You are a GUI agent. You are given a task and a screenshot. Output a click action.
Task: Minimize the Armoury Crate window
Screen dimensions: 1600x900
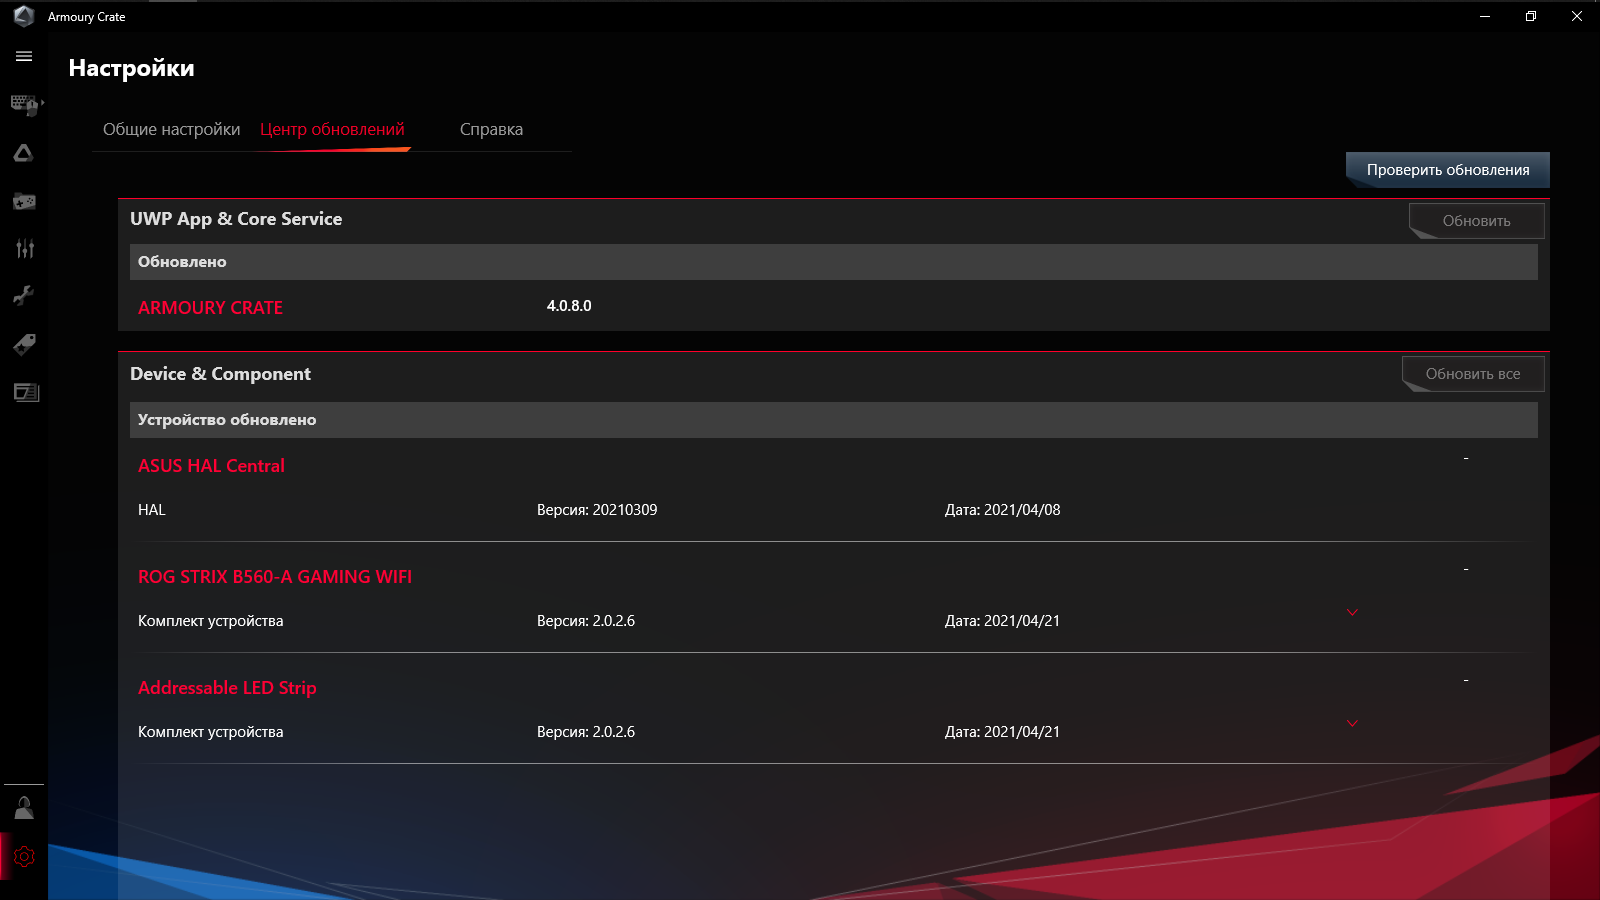tap(1485, 16)
